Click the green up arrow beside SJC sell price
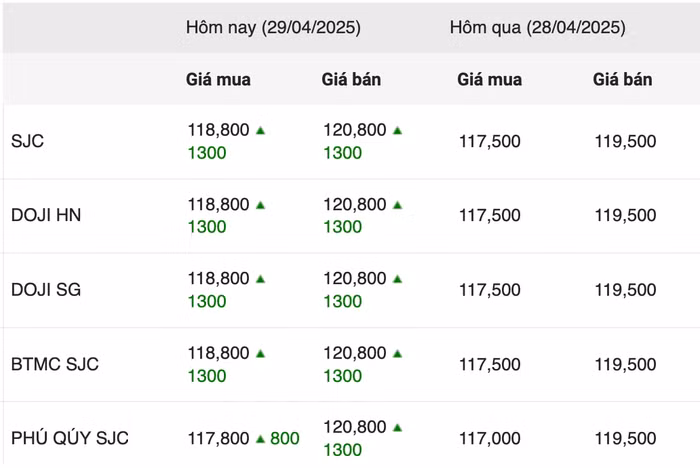 397,130
